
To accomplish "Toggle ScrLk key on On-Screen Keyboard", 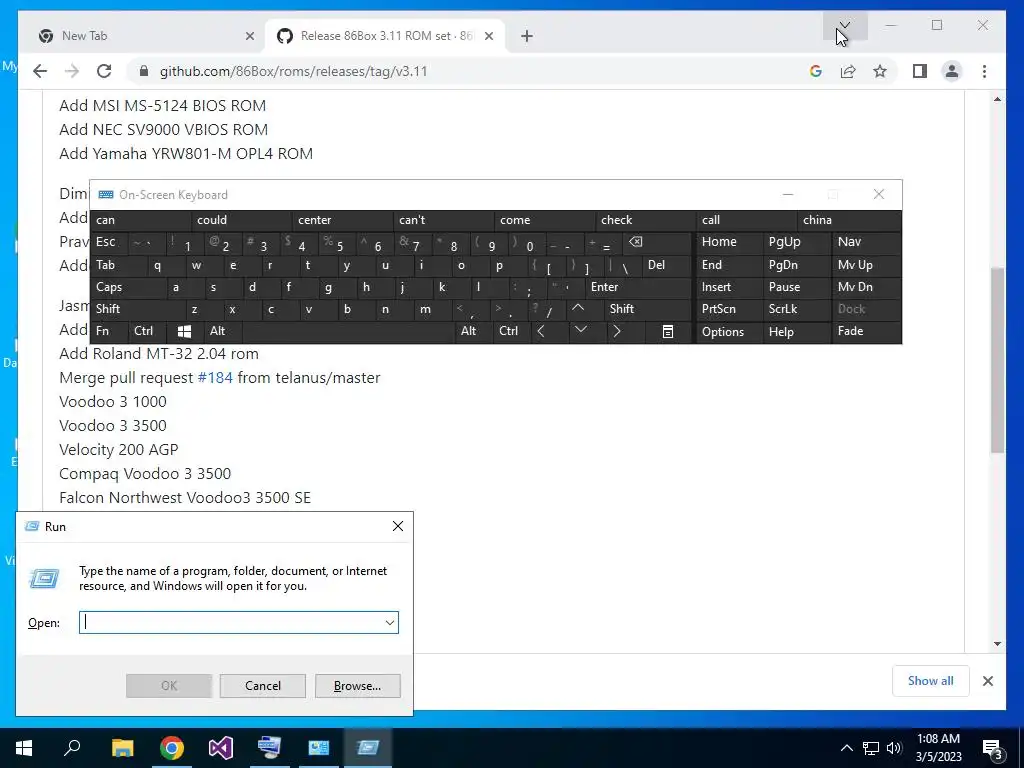I will 796,309.
